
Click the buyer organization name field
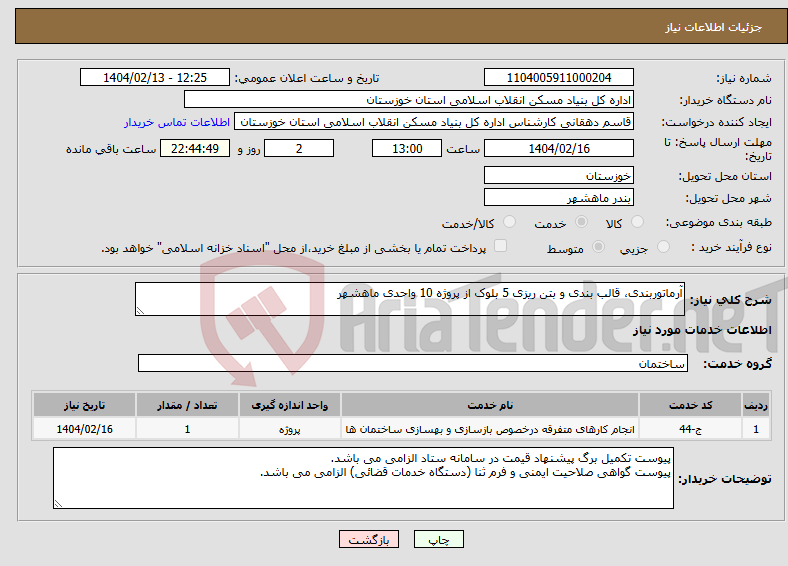point(409,100)
